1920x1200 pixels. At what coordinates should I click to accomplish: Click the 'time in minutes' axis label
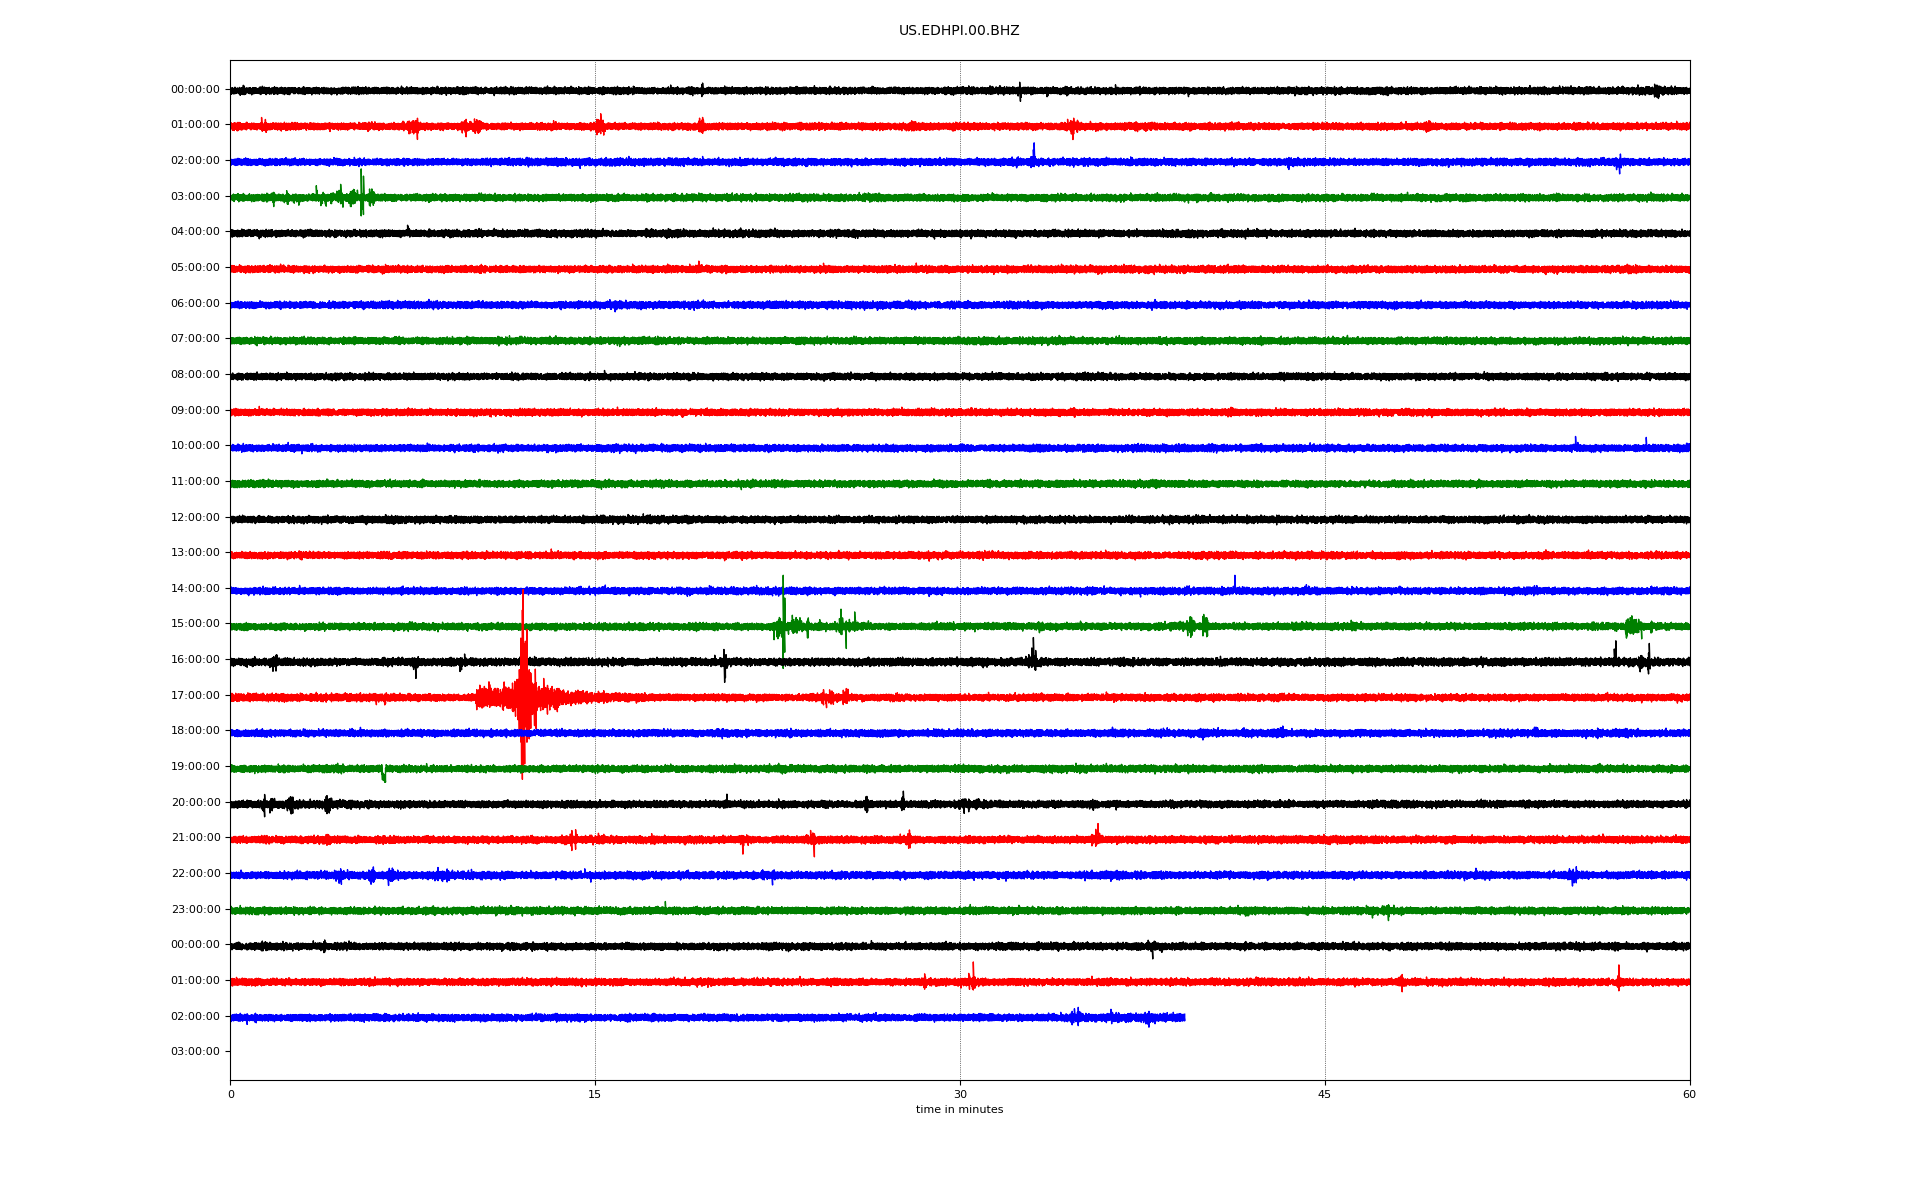pos(958,1109)
